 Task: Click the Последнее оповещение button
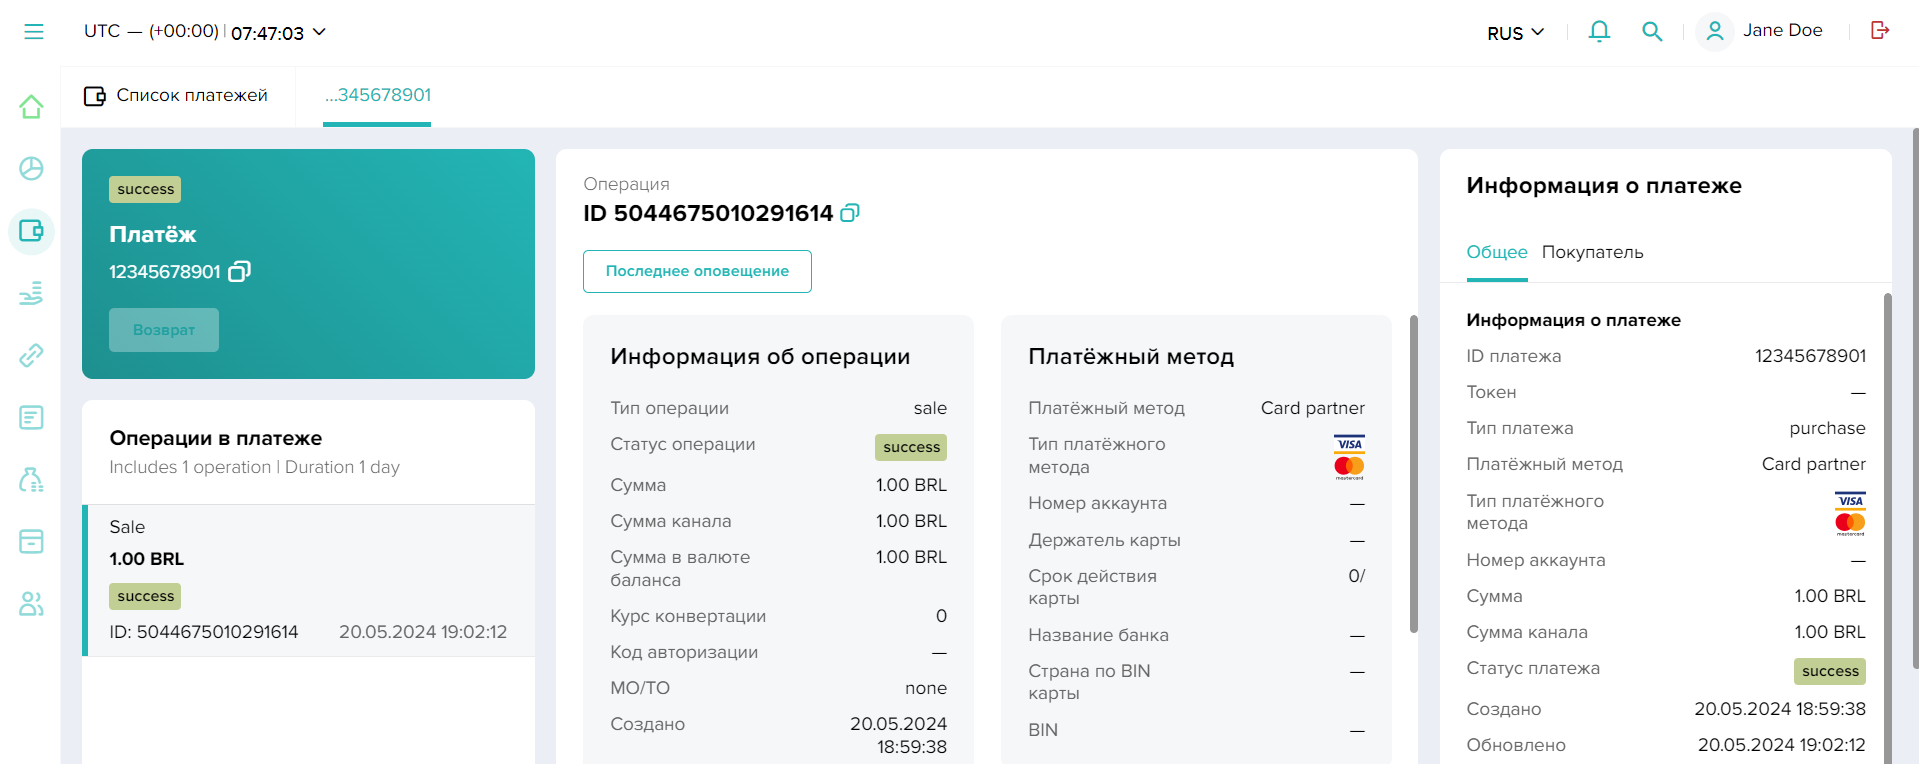[697, 271]
